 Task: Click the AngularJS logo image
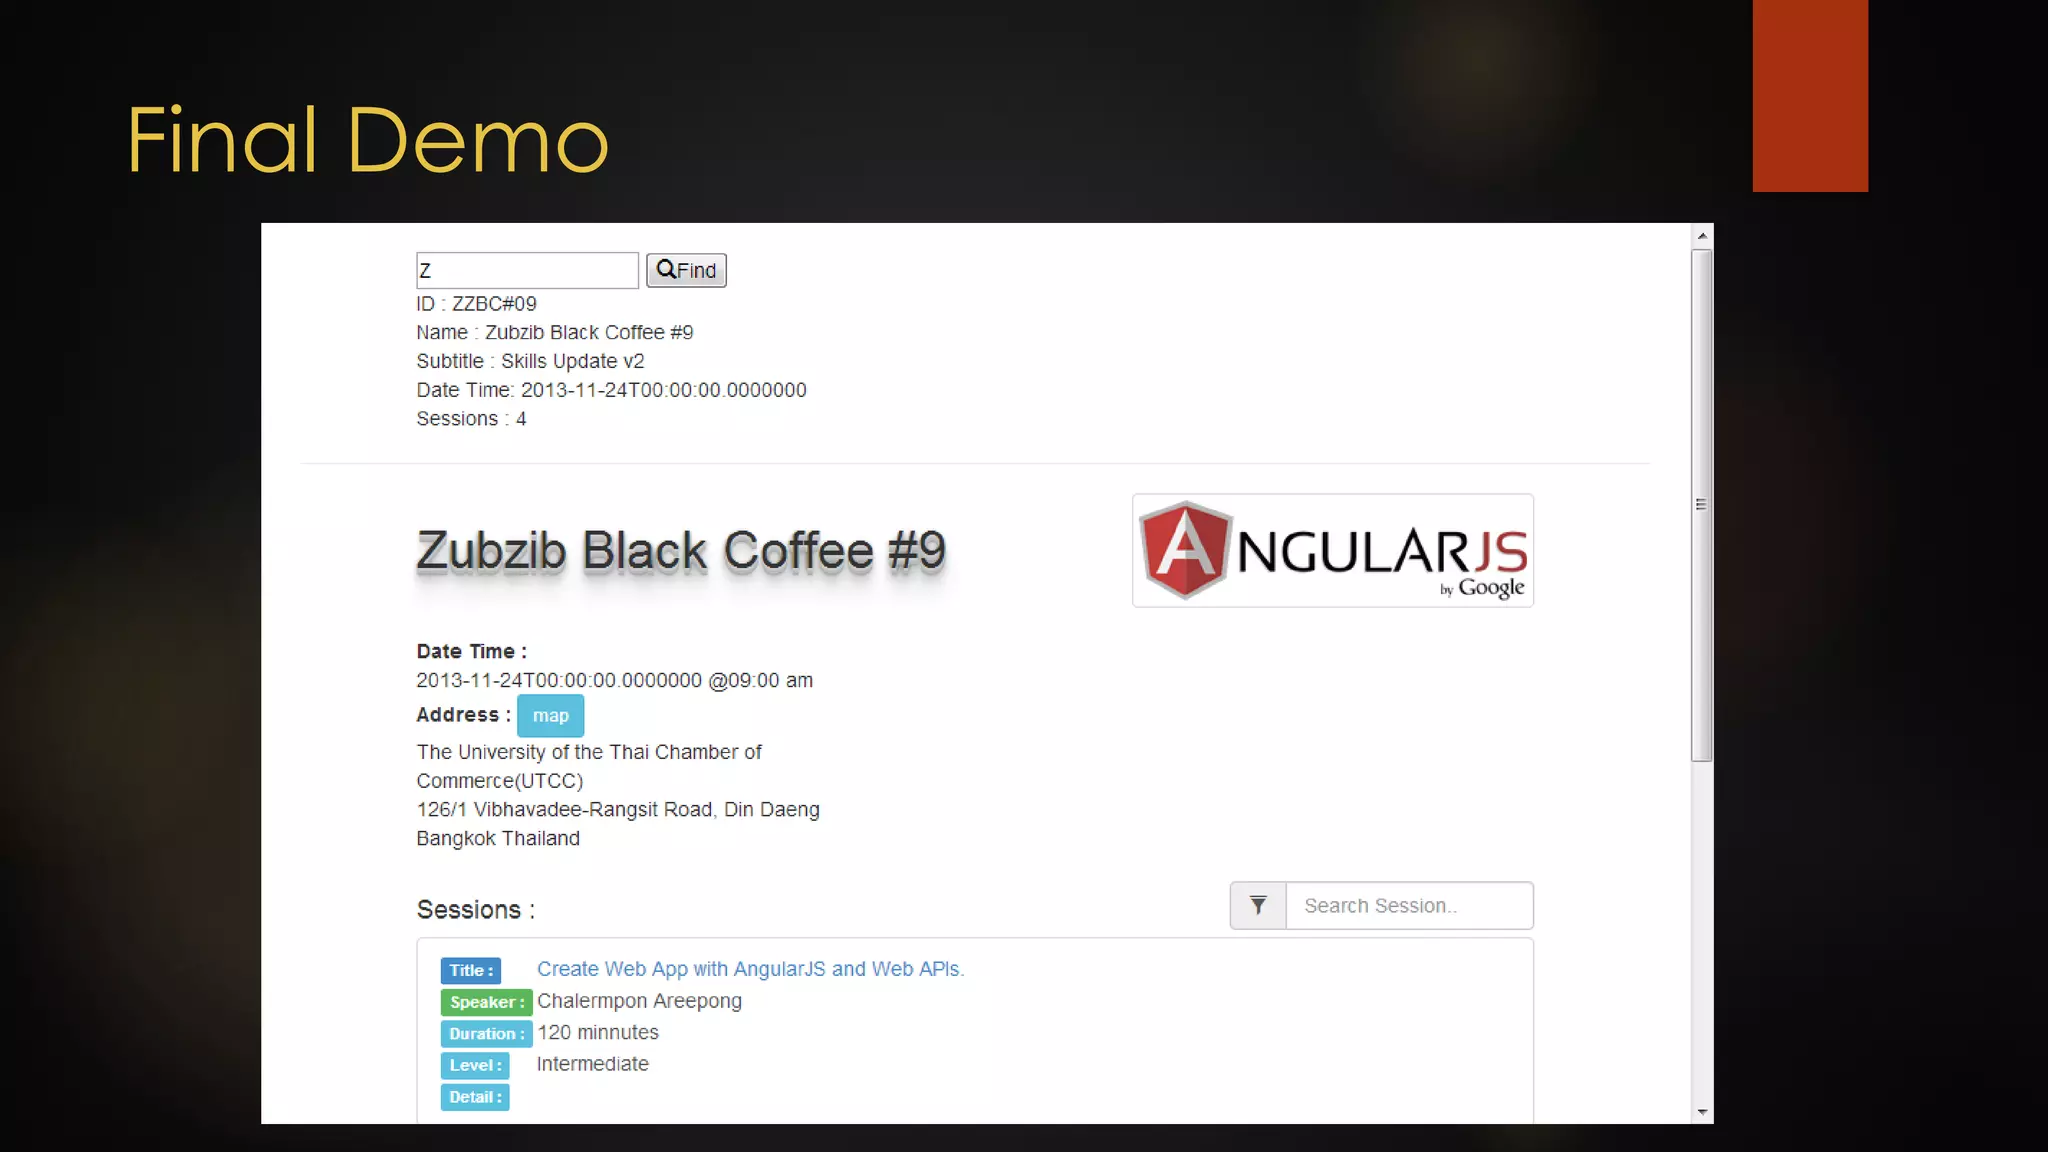[1333, 550]
